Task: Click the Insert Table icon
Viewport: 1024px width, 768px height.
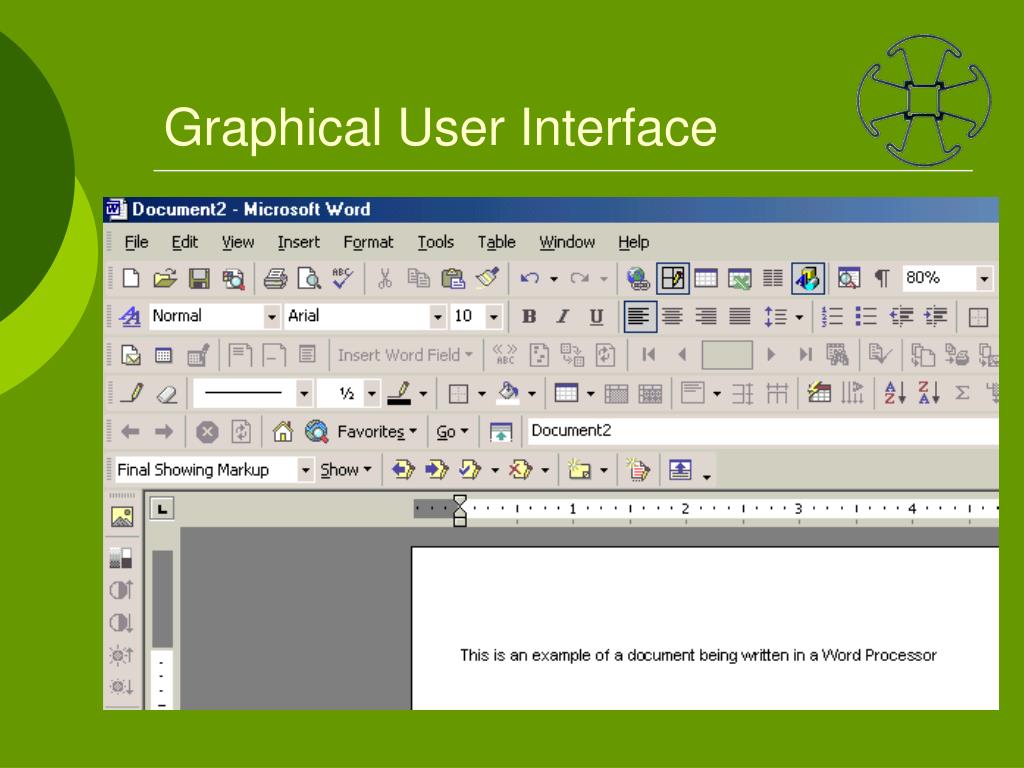Action: point(706,279)
